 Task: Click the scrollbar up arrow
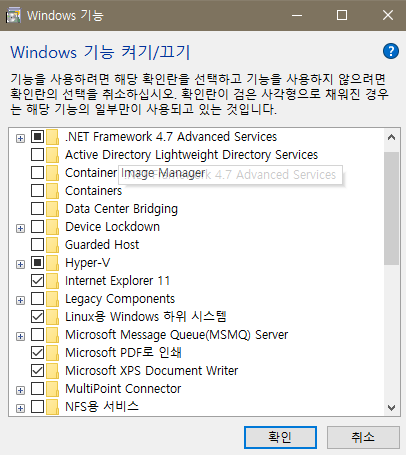point(391,137)
